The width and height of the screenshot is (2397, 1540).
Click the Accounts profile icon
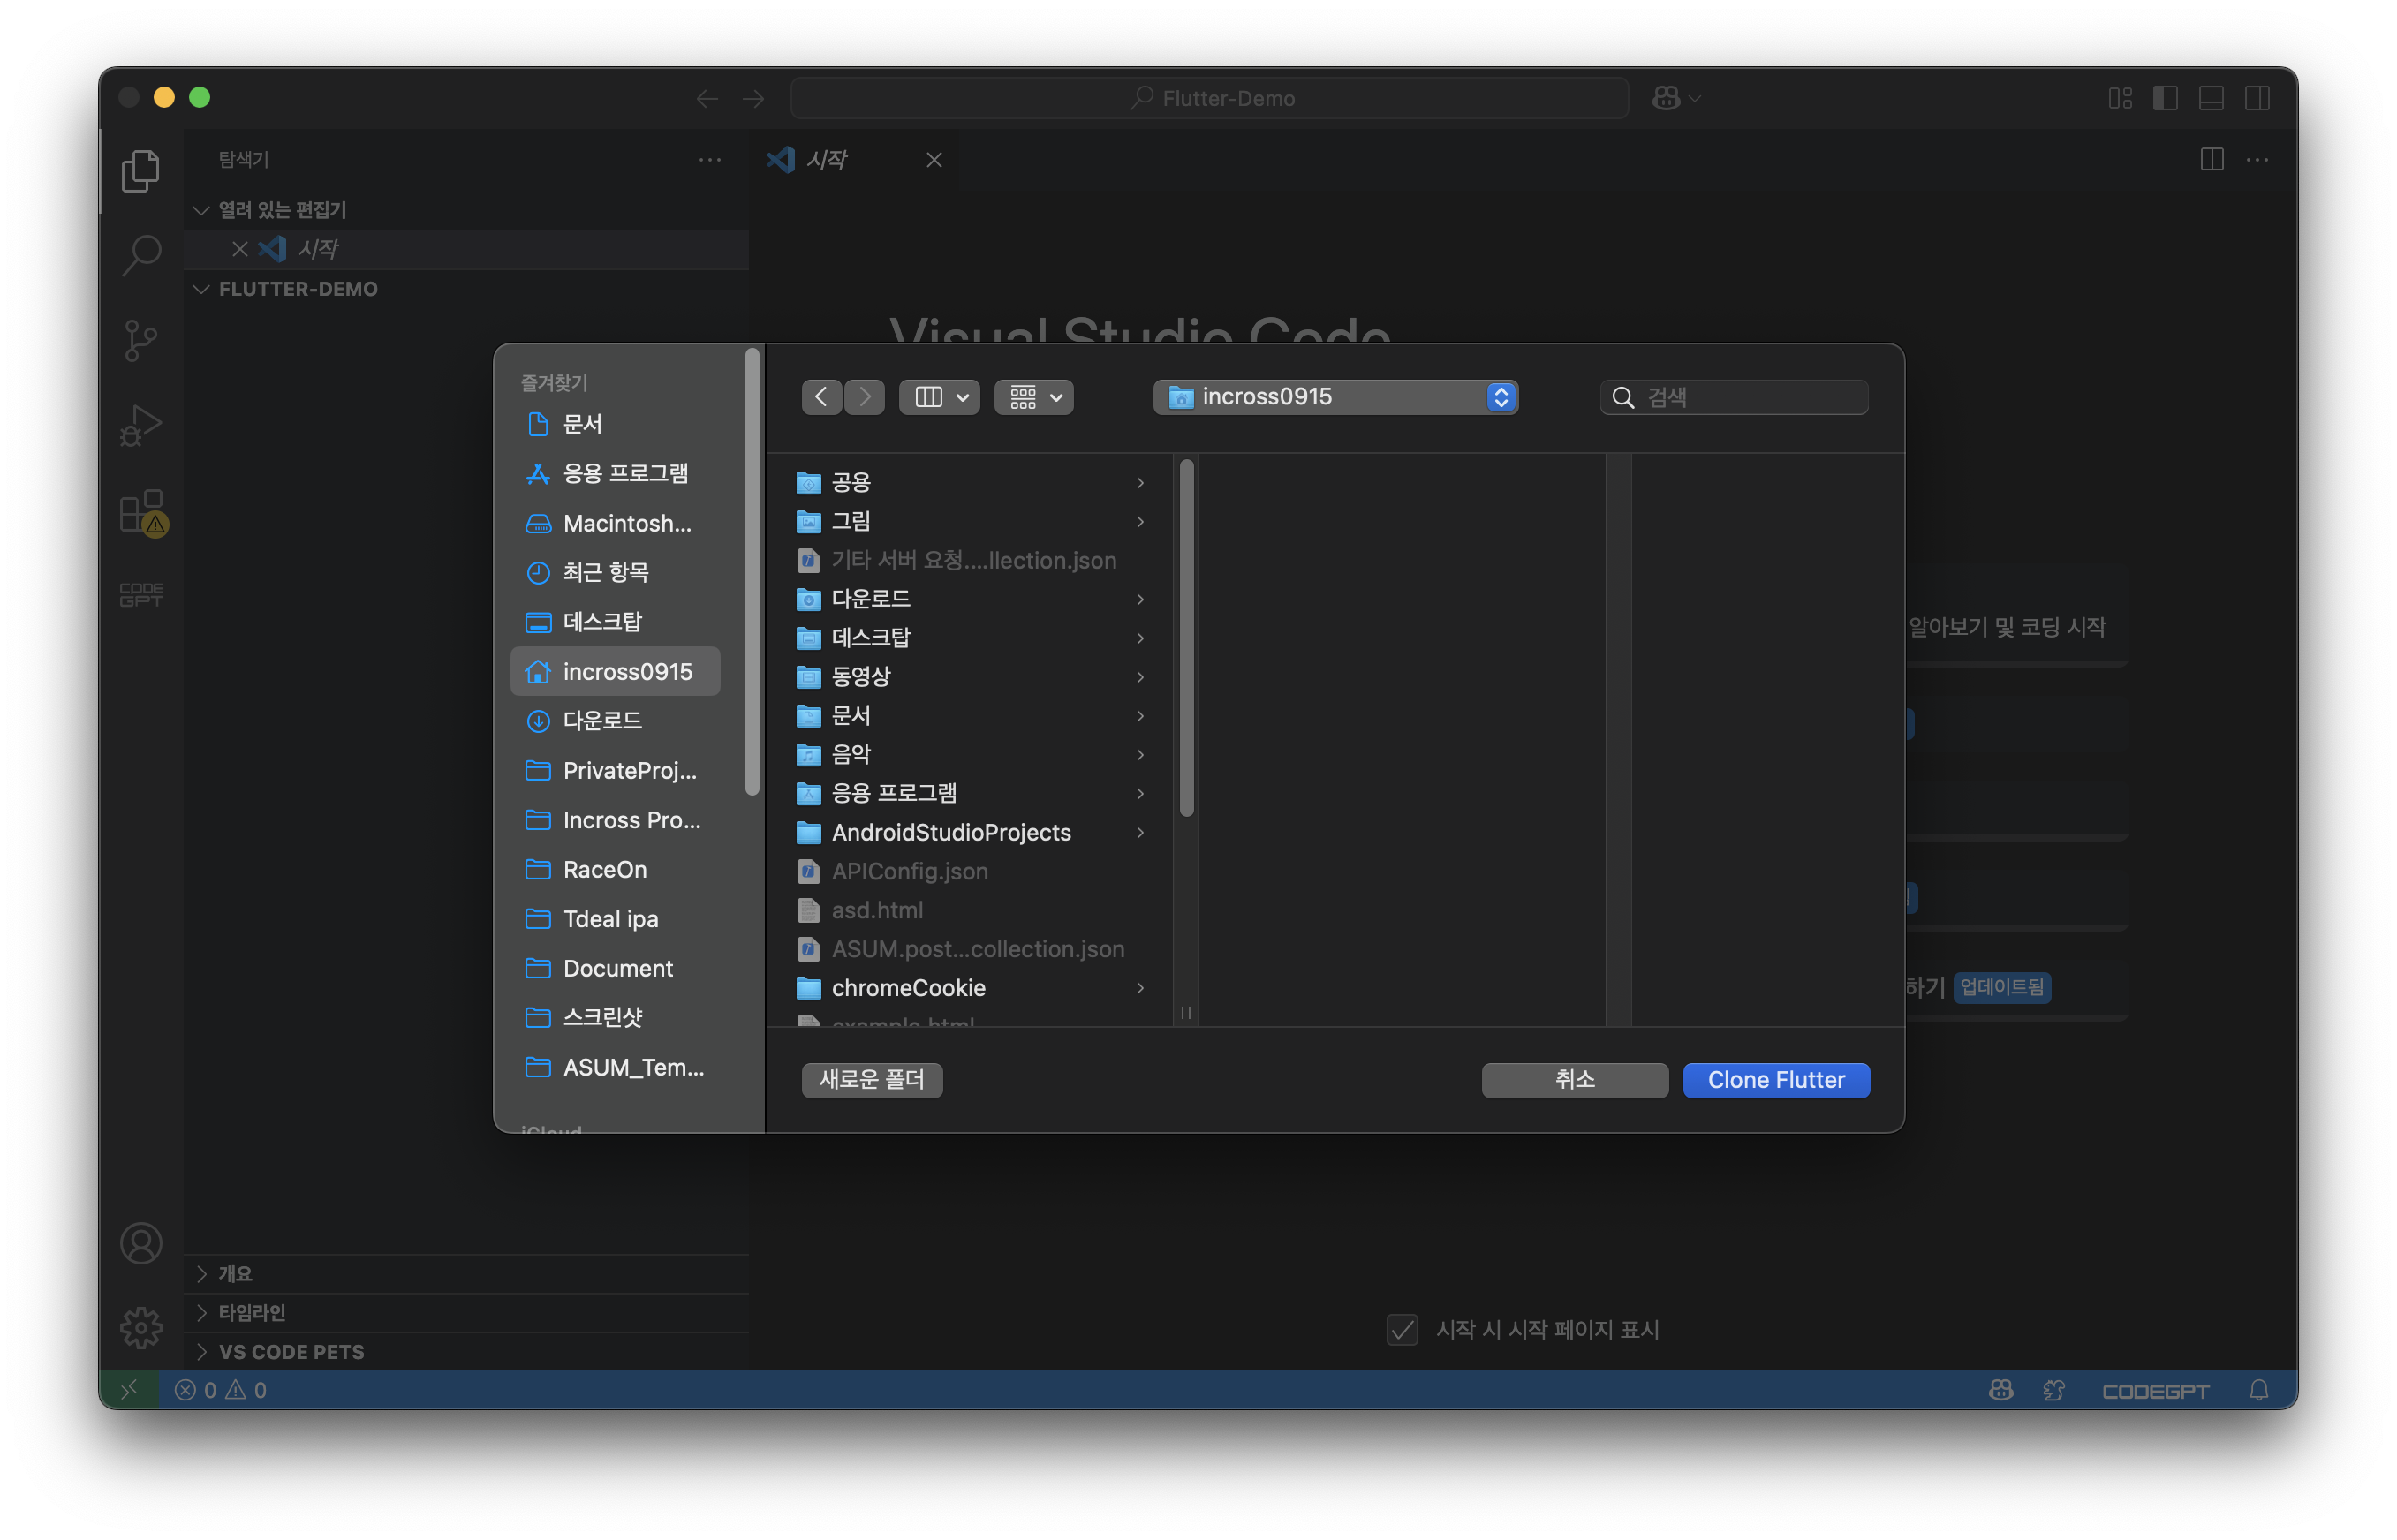point(140,1243)
